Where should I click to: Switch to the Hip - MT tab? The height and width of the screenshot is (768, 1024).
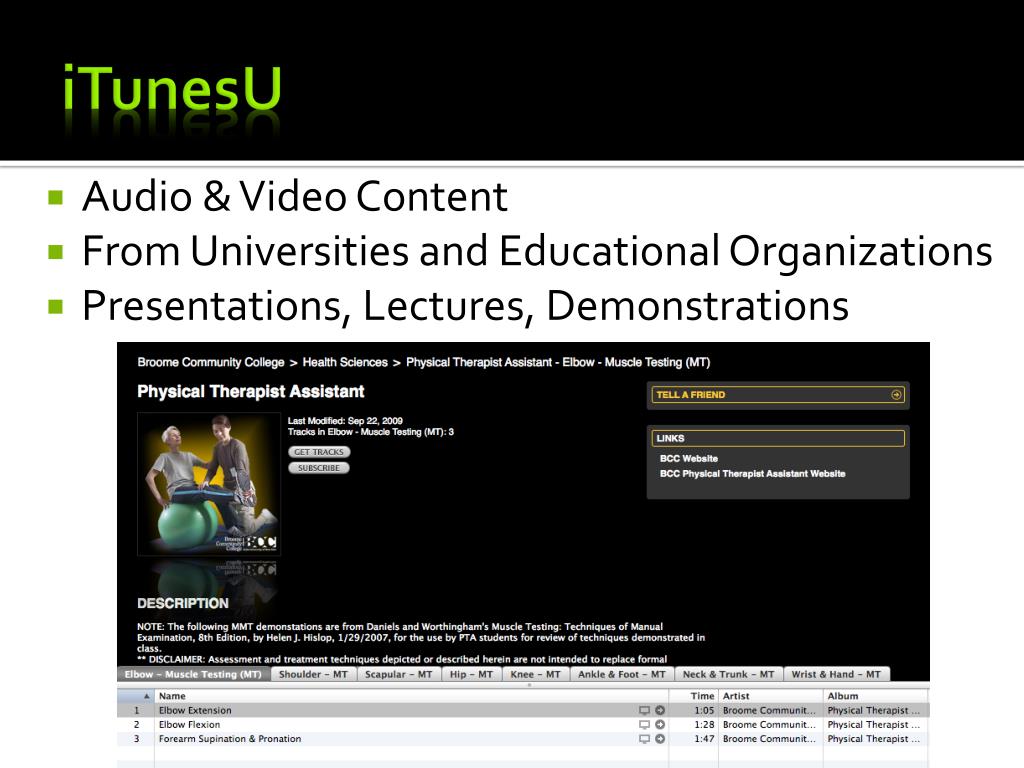coord(472,674)
